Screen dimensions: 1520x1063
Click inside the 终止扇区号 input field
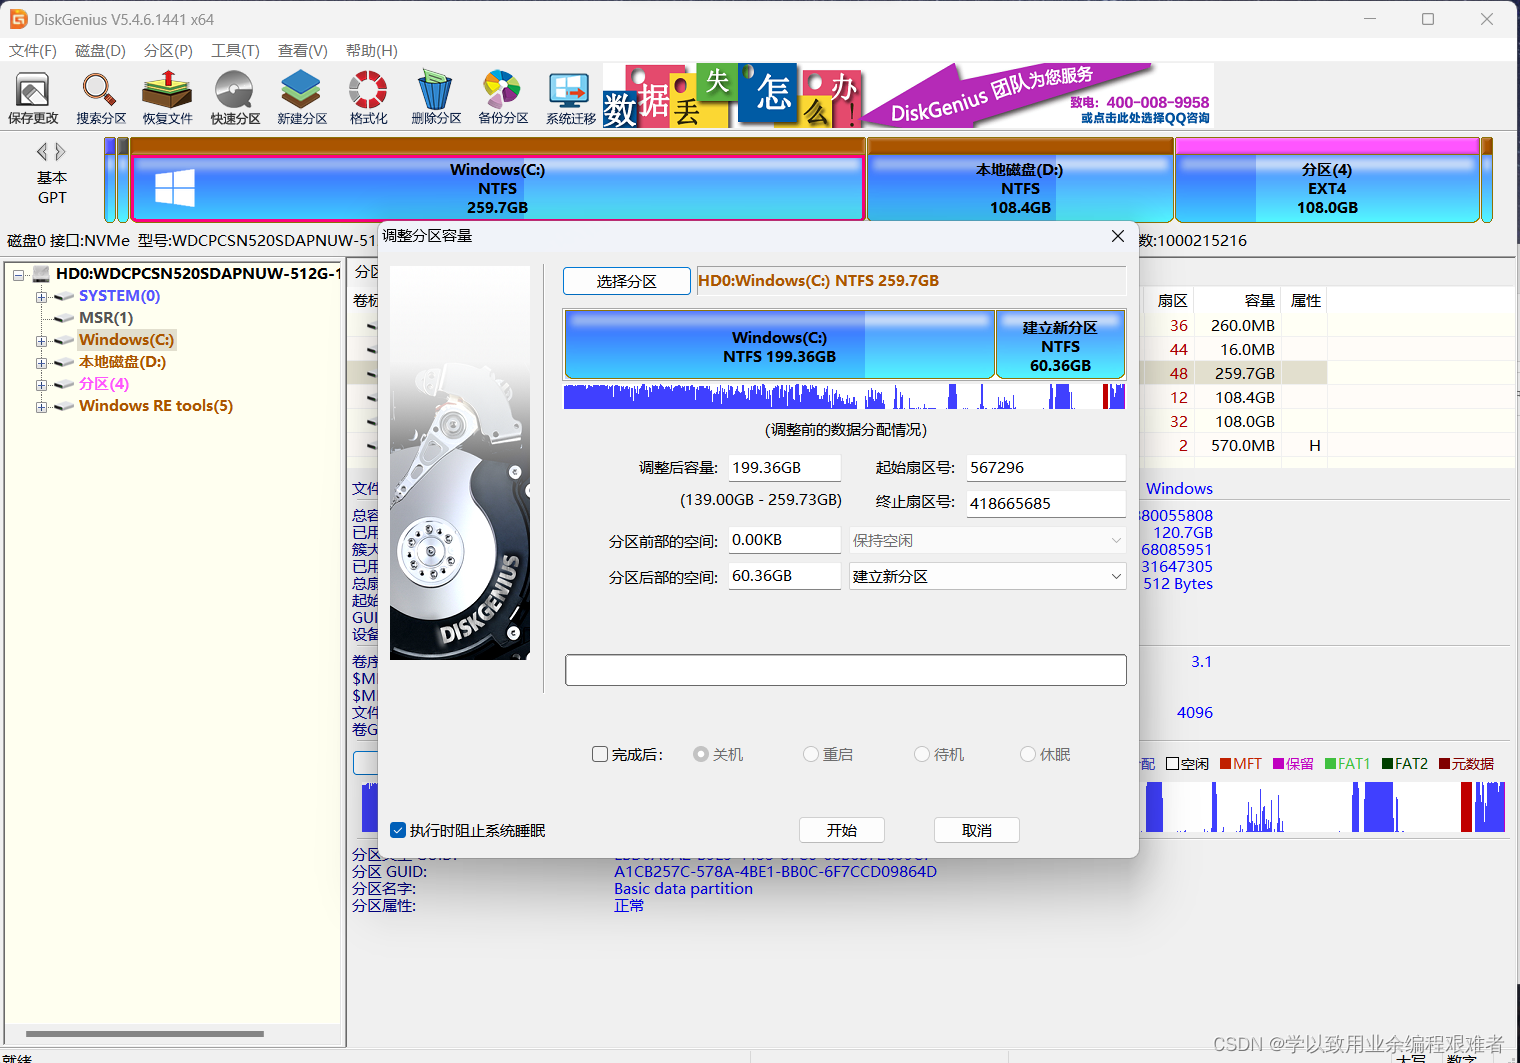pos(1044,503)
